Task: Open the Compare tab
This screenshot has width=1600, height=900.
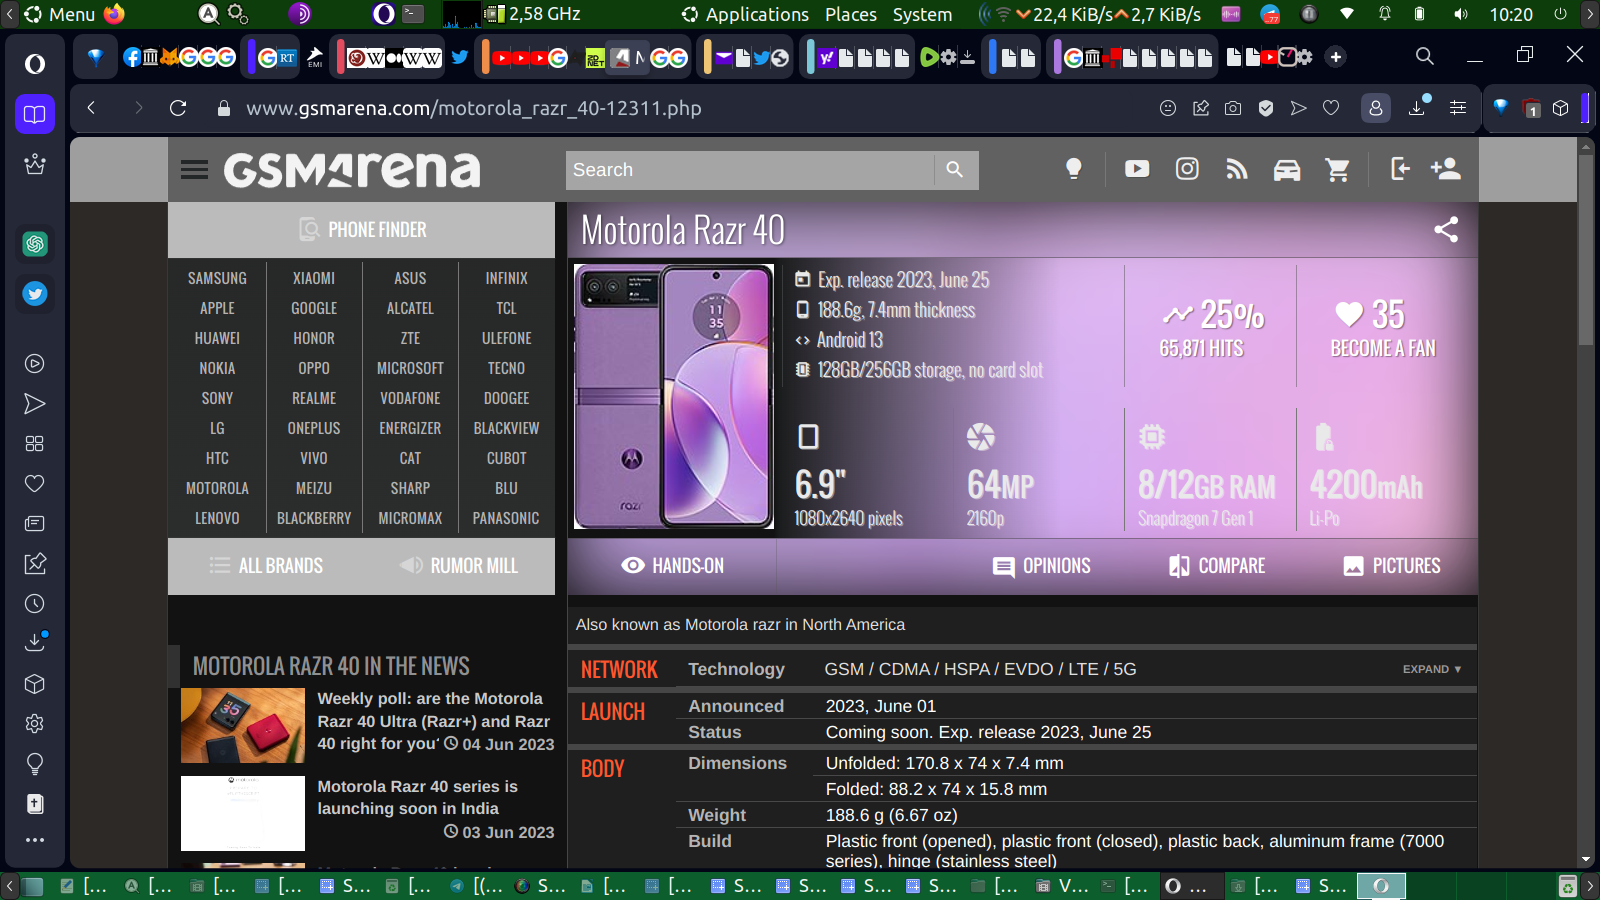Action: tap(1217, 566)
